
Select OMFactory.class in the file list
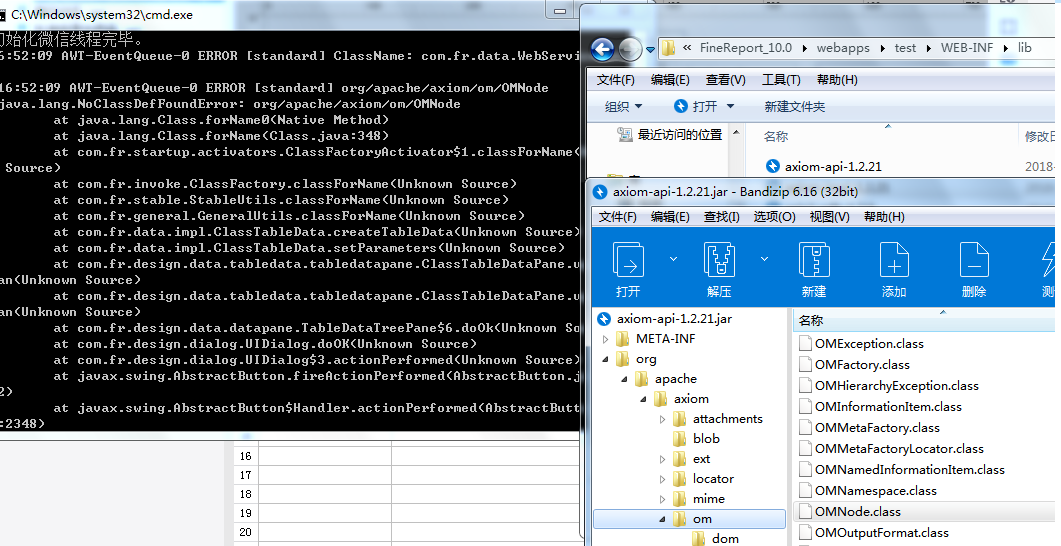[862, 365]
